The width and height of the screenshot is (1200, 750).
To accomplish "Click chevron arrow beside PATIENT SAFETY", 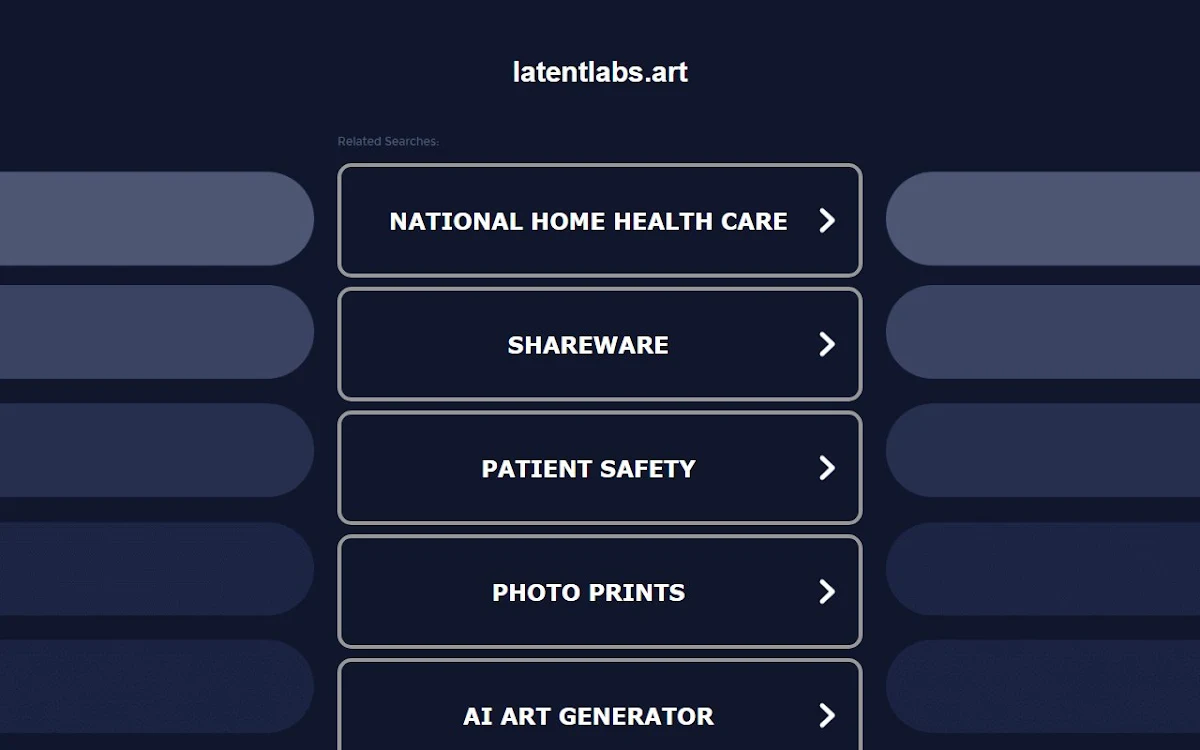I will pos(827,468).
